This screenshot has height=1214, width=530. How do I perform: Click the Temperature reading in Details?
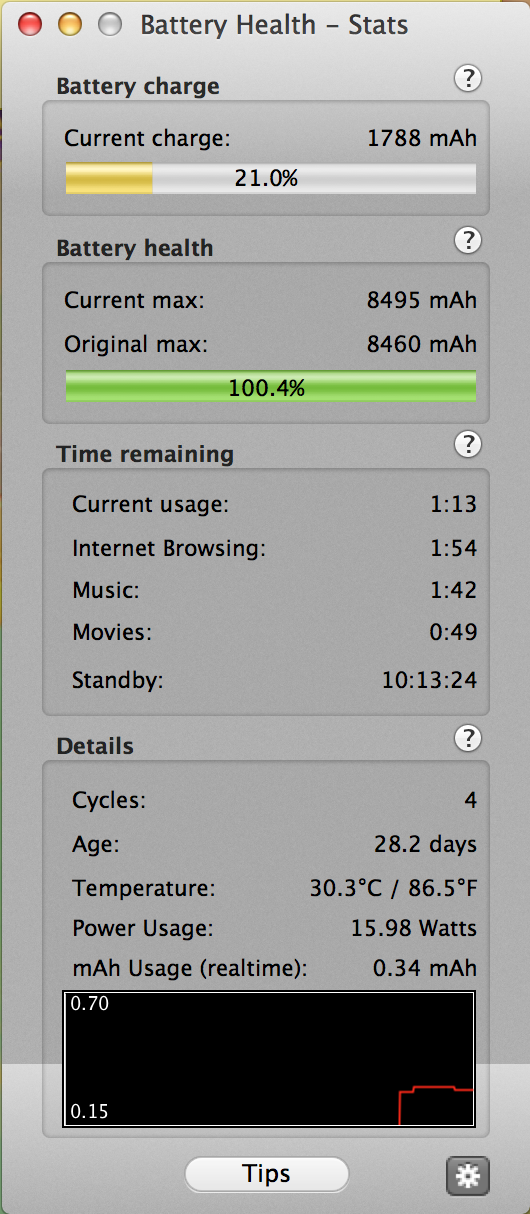tap(393, 888)
